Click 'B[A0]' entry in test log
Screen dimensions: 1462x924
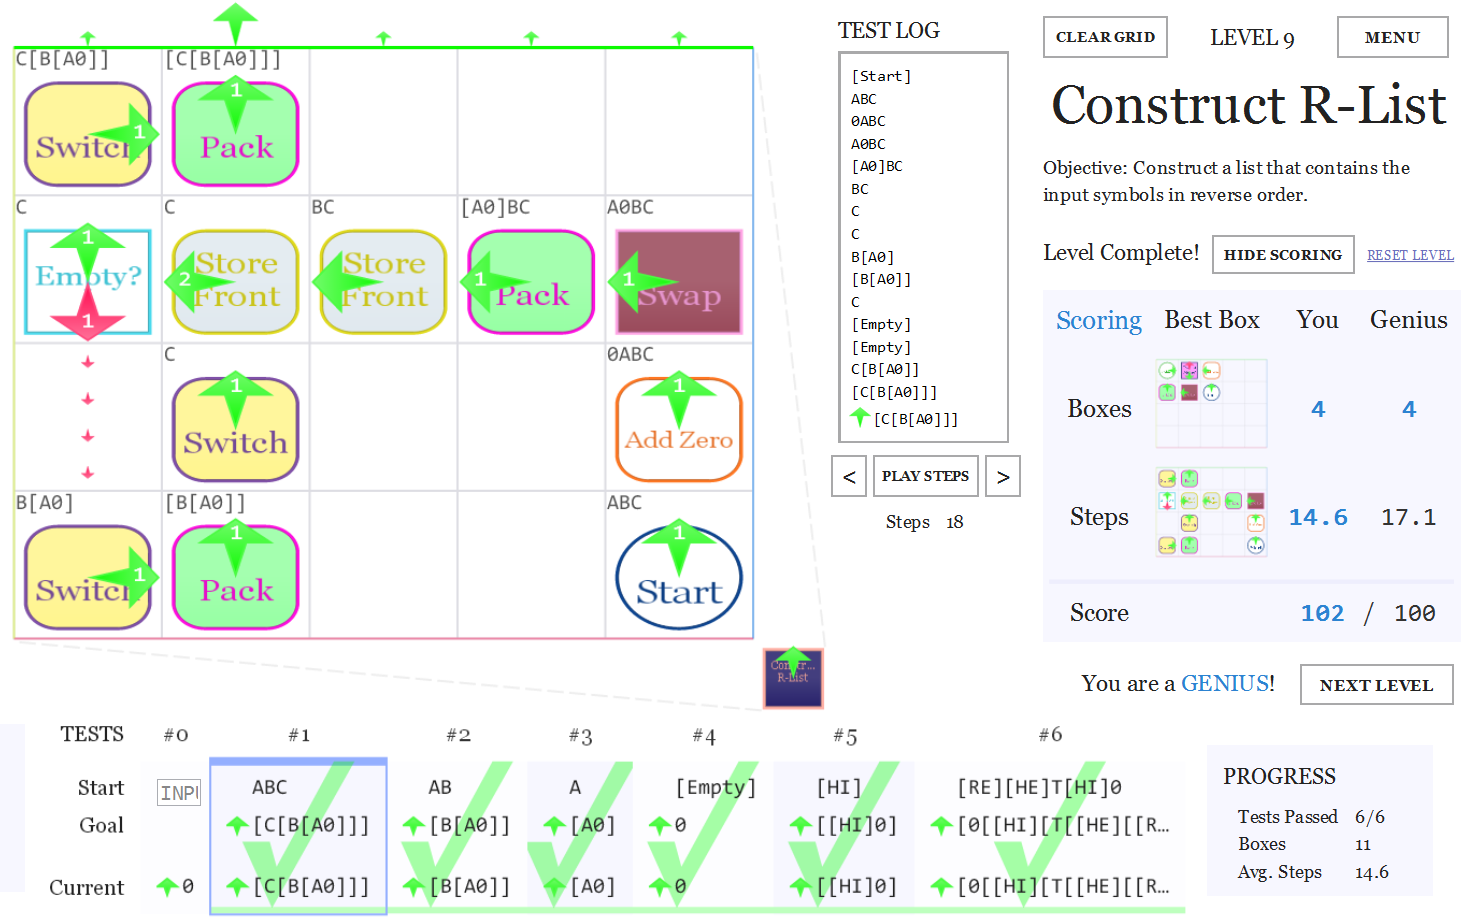coord(873,257)
